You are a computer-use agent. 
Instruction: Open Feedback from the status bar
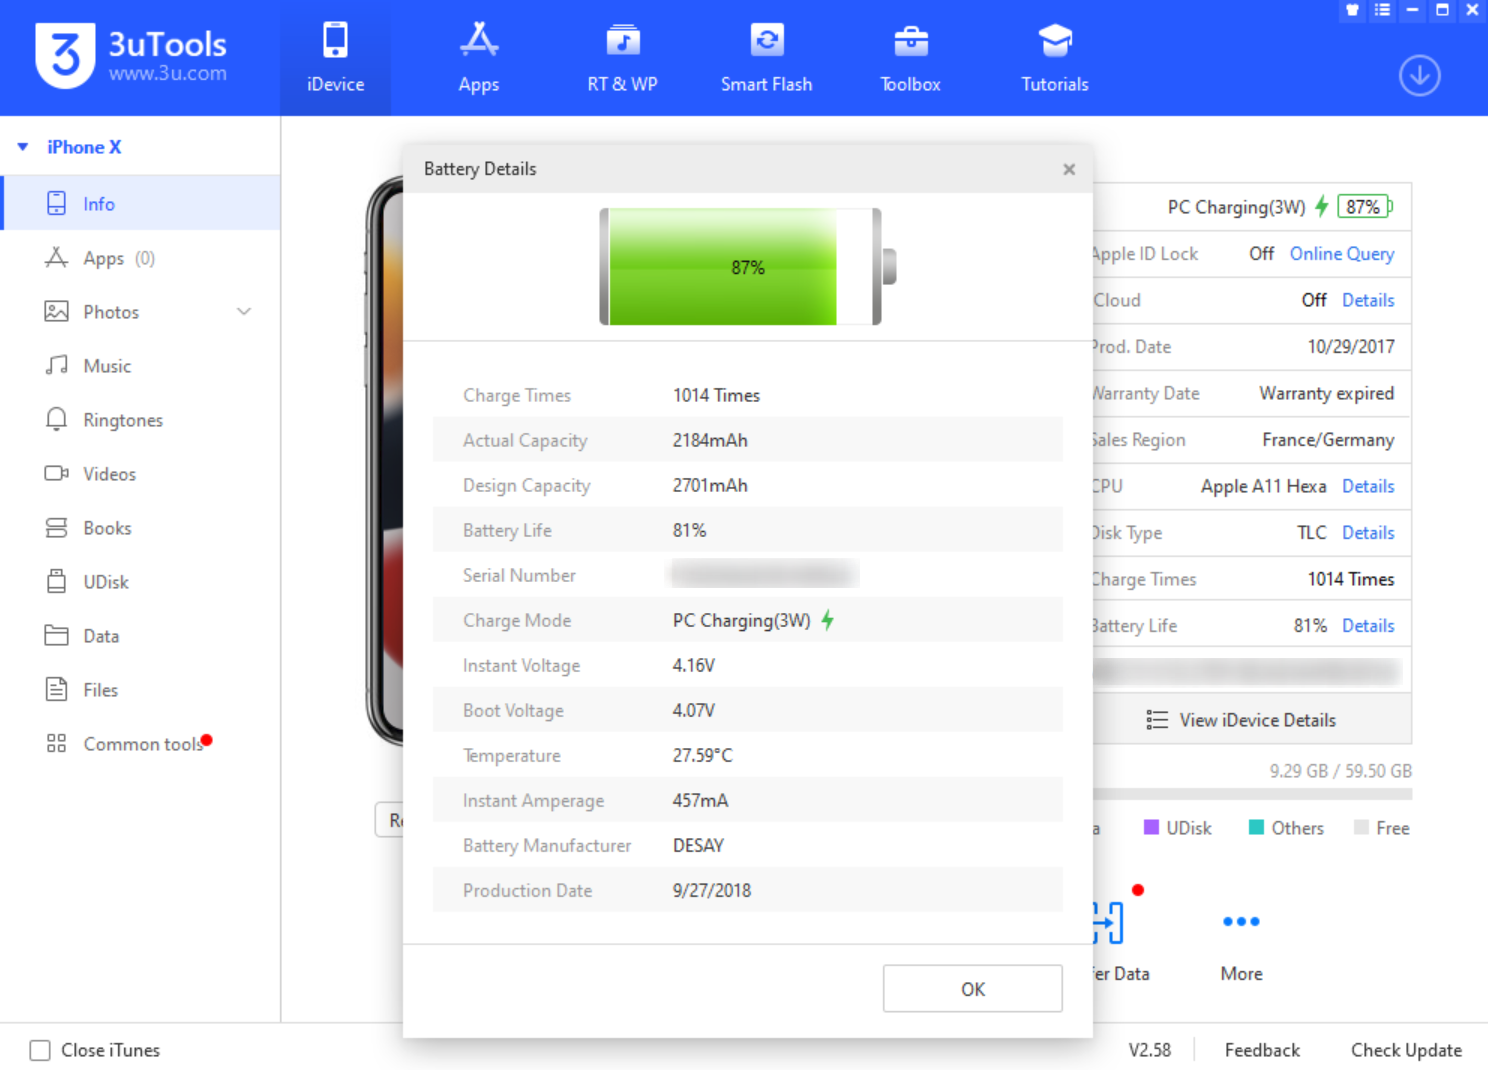pyautogui.click(x=1262, y=1050)
